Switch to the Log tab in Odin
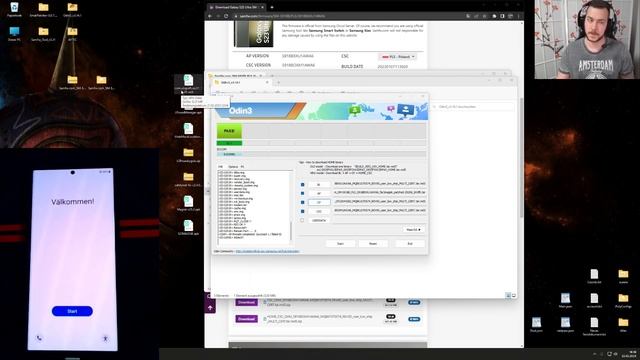The width and height of the screenshot is (640, 360). coord(220,167)
